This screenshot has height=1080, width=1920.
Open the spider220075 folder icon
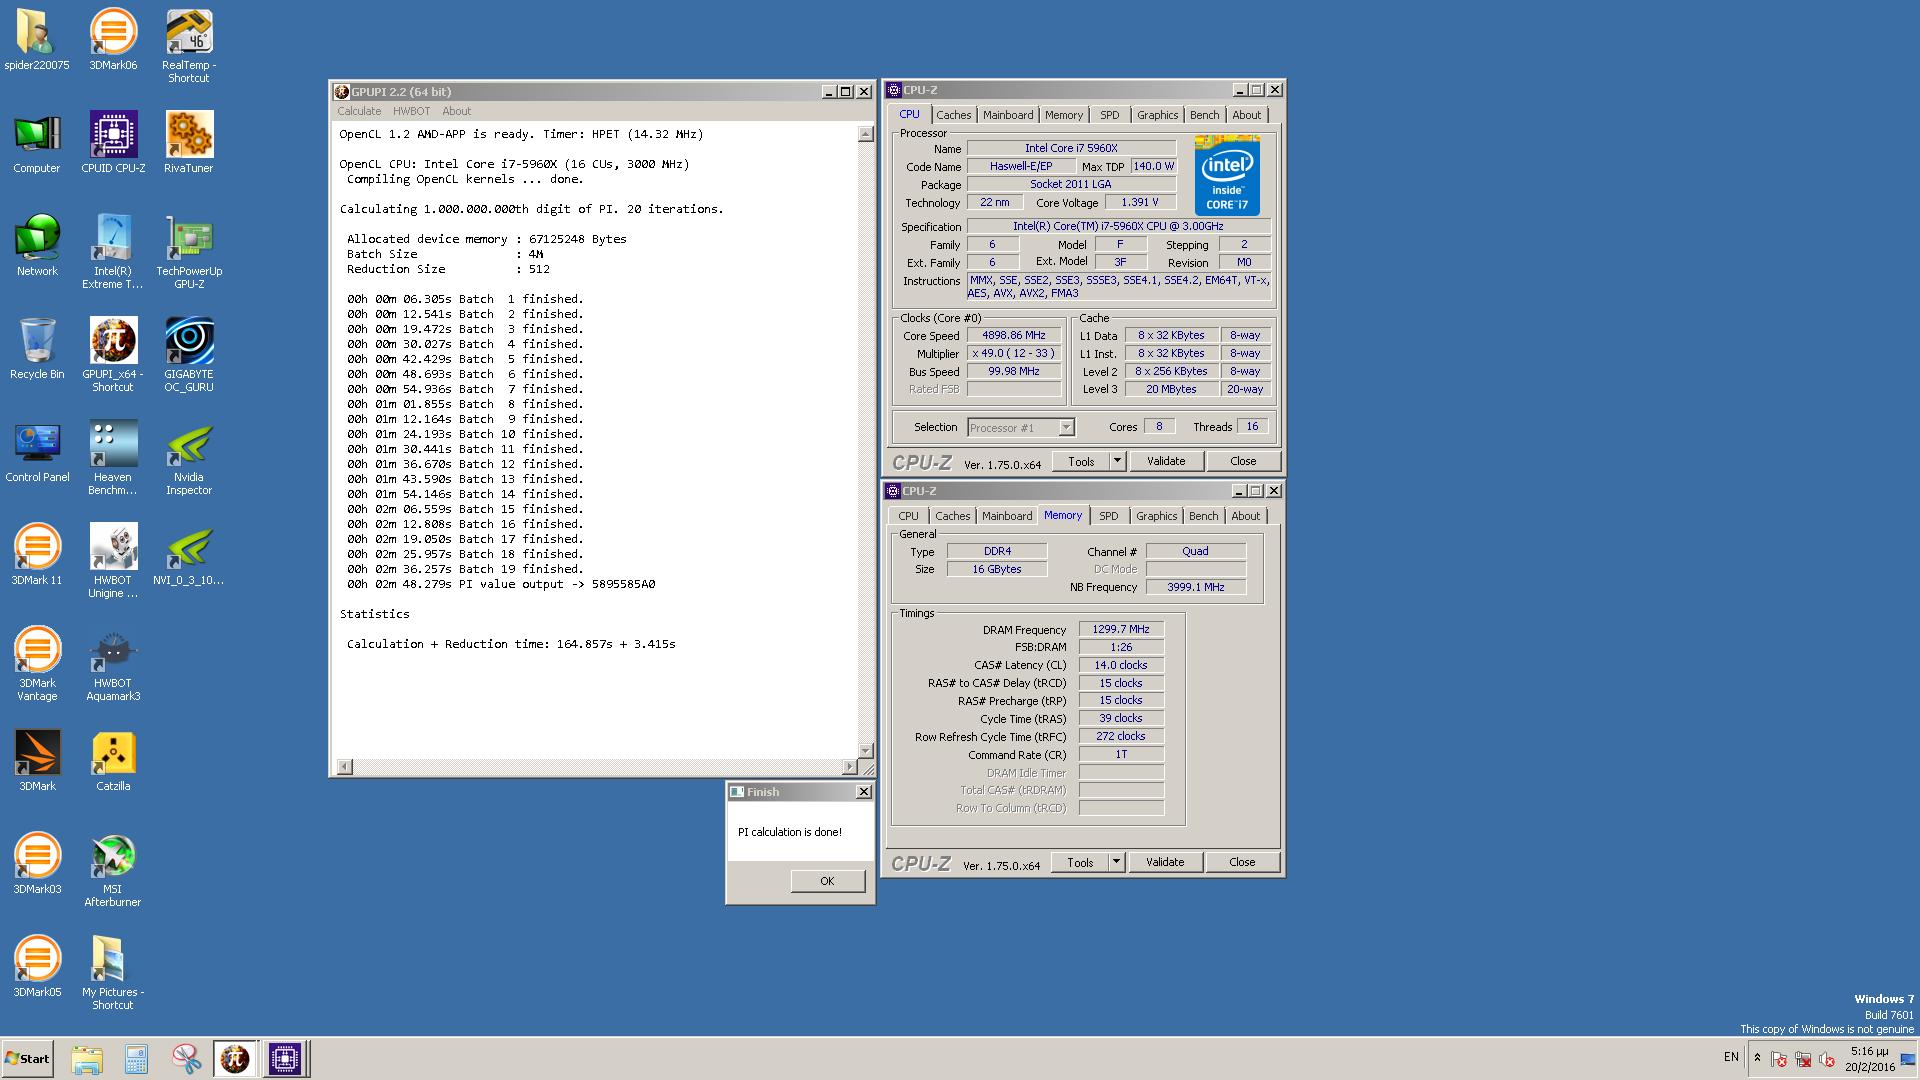click(37, 40)
